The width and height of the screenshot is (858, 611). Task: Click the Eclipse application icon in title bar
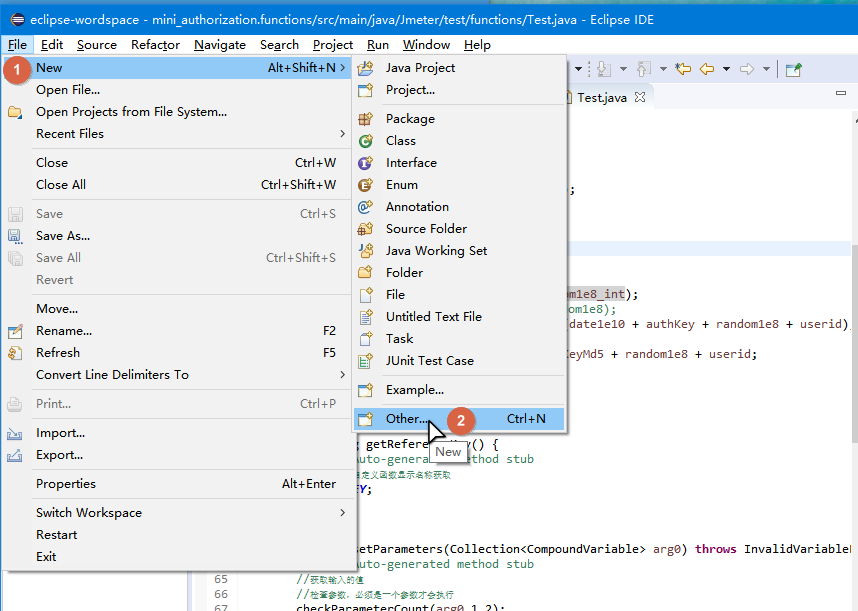(x=18, y=20)
